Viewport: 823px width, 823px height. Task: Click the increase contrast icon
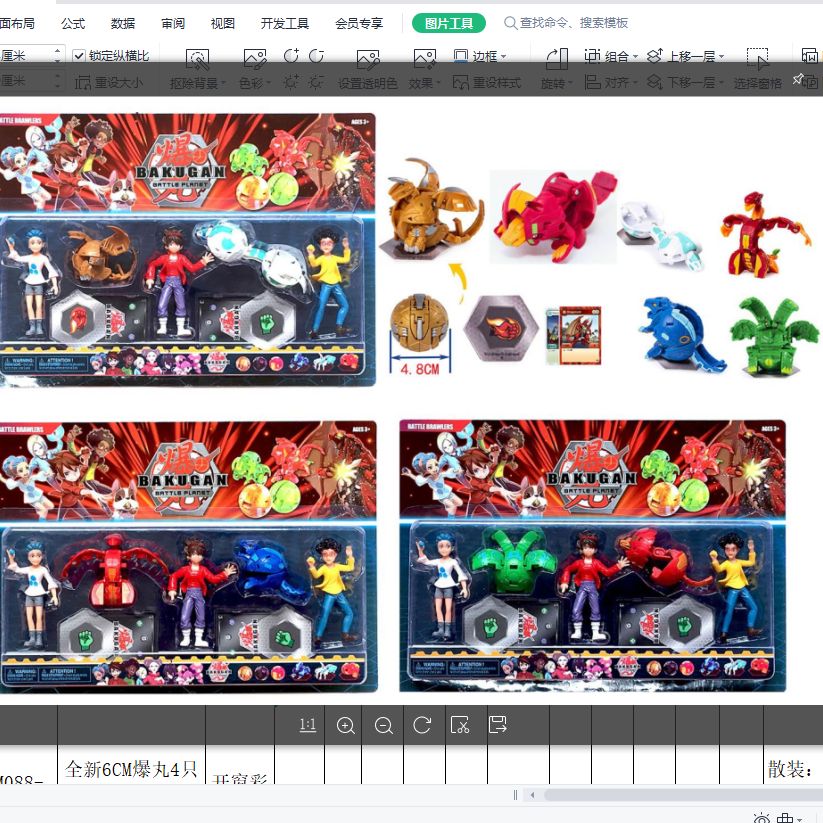291,56
